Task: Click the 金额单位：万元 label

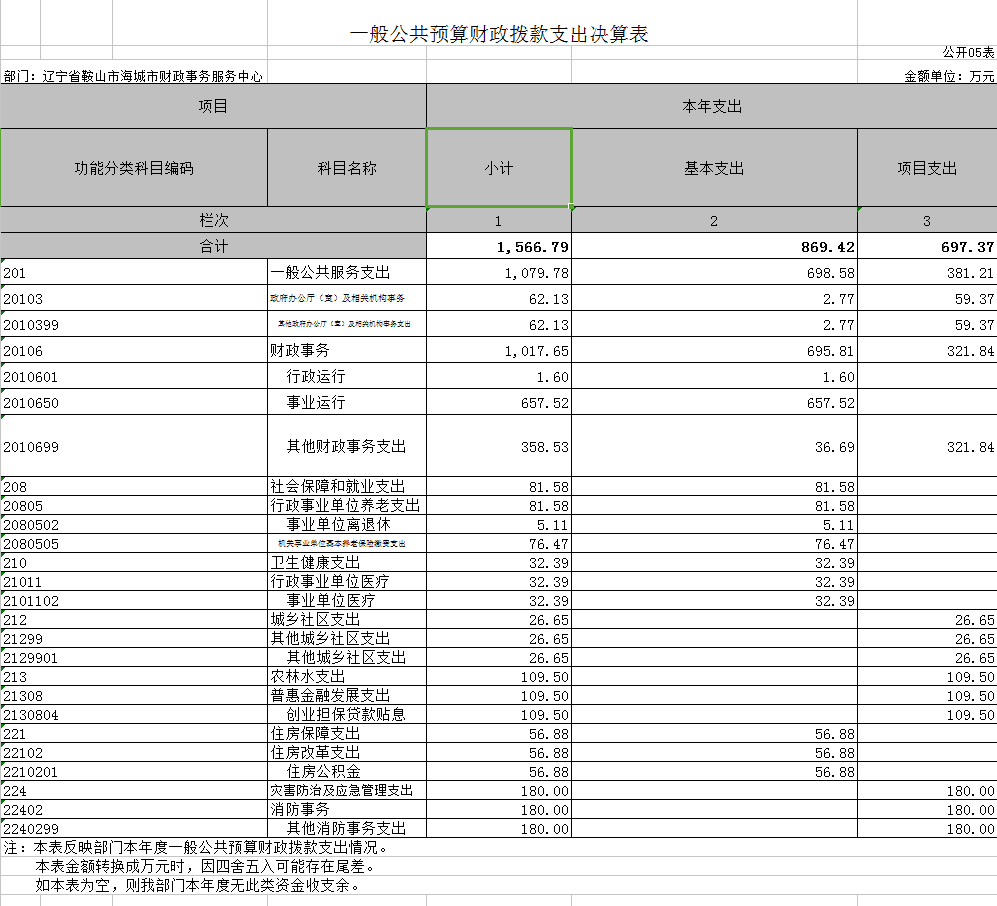Action: tap(949, 76)
